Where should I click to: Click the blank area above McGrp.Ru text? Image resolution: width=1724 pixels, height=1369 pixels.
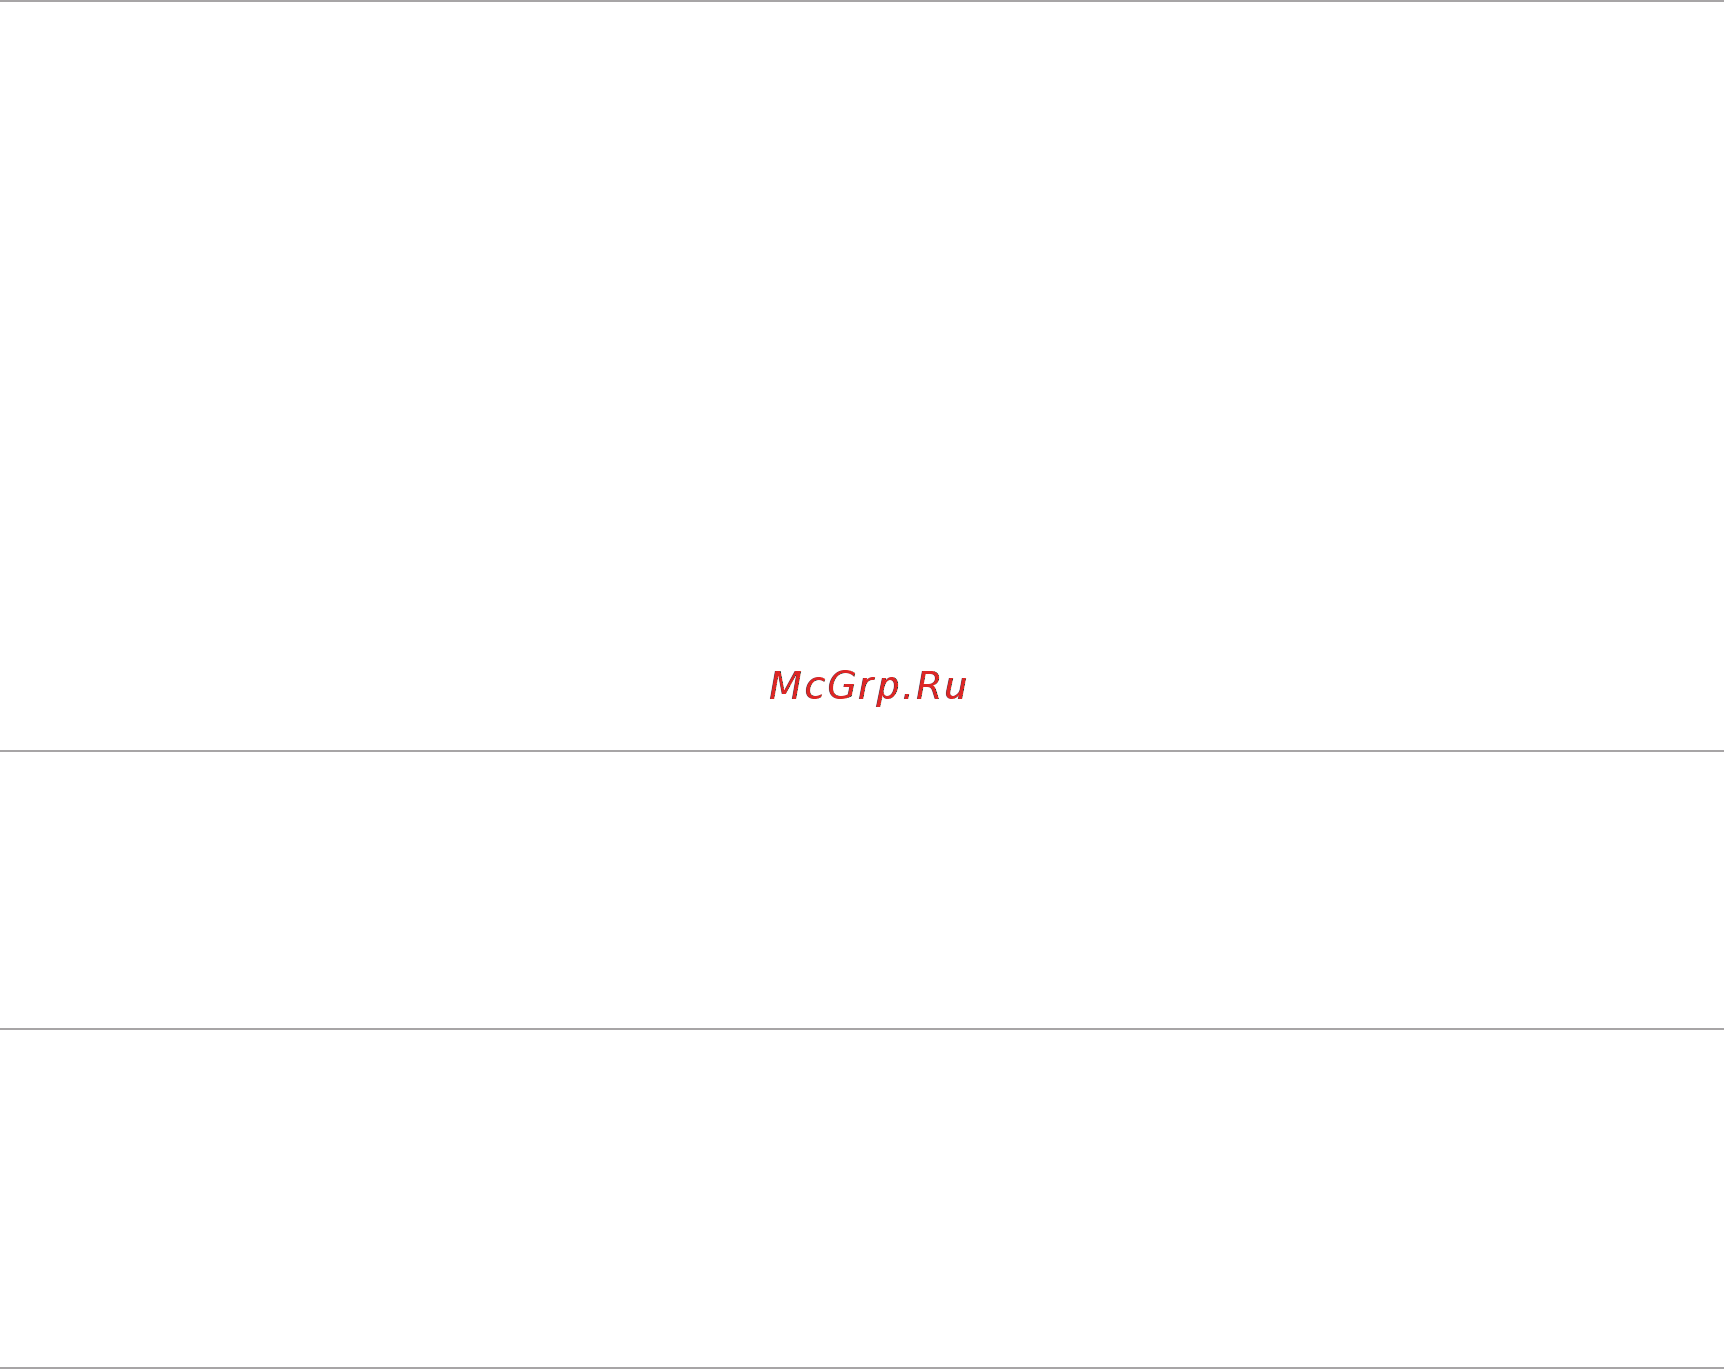(862, 330)
